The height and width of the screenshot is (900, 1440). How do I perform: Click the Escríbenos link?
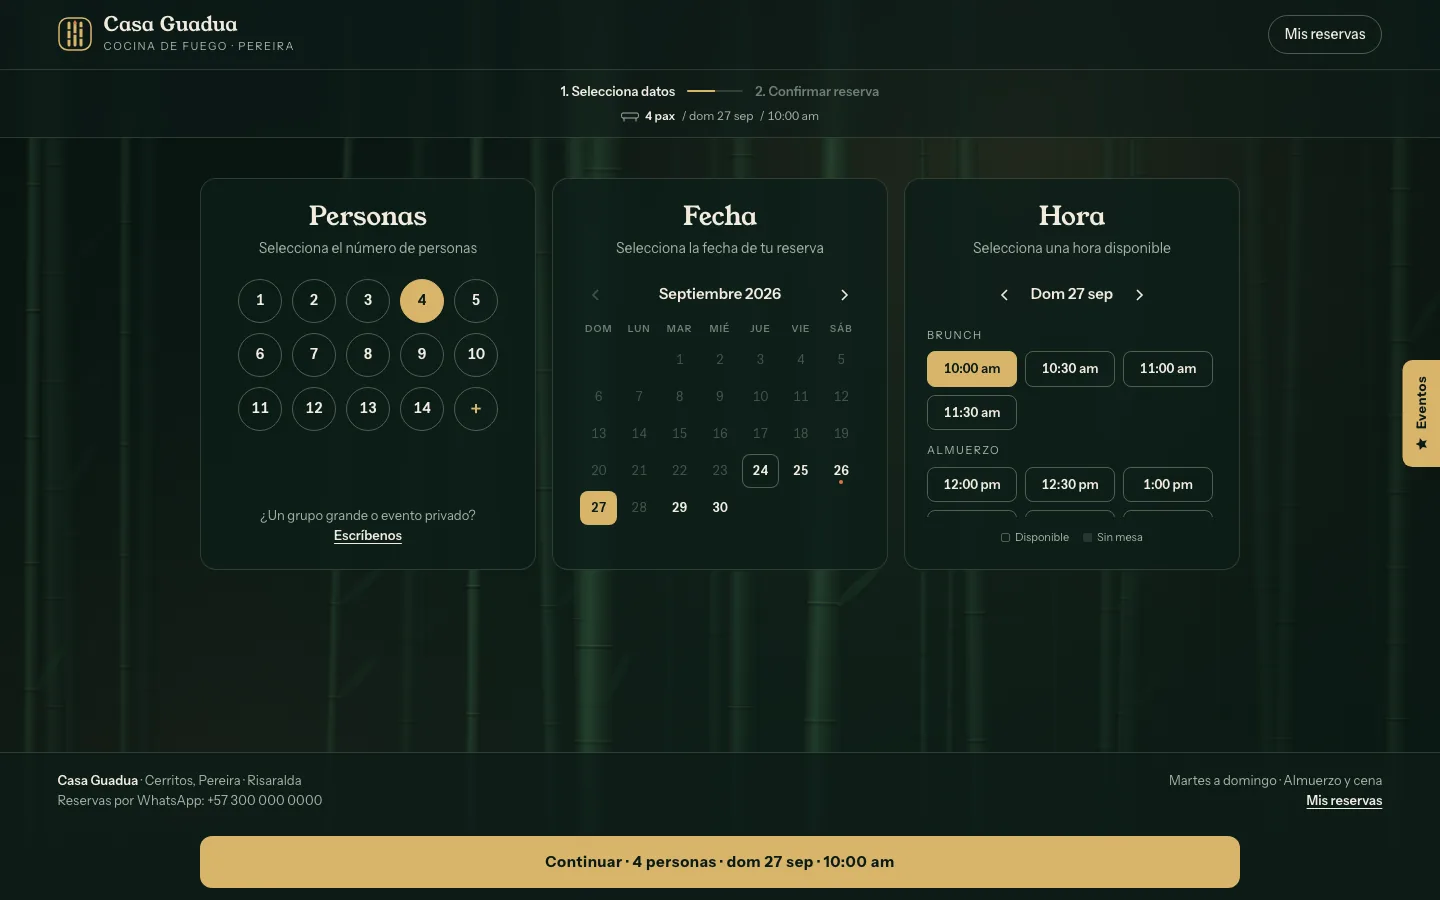pos(368,536)
